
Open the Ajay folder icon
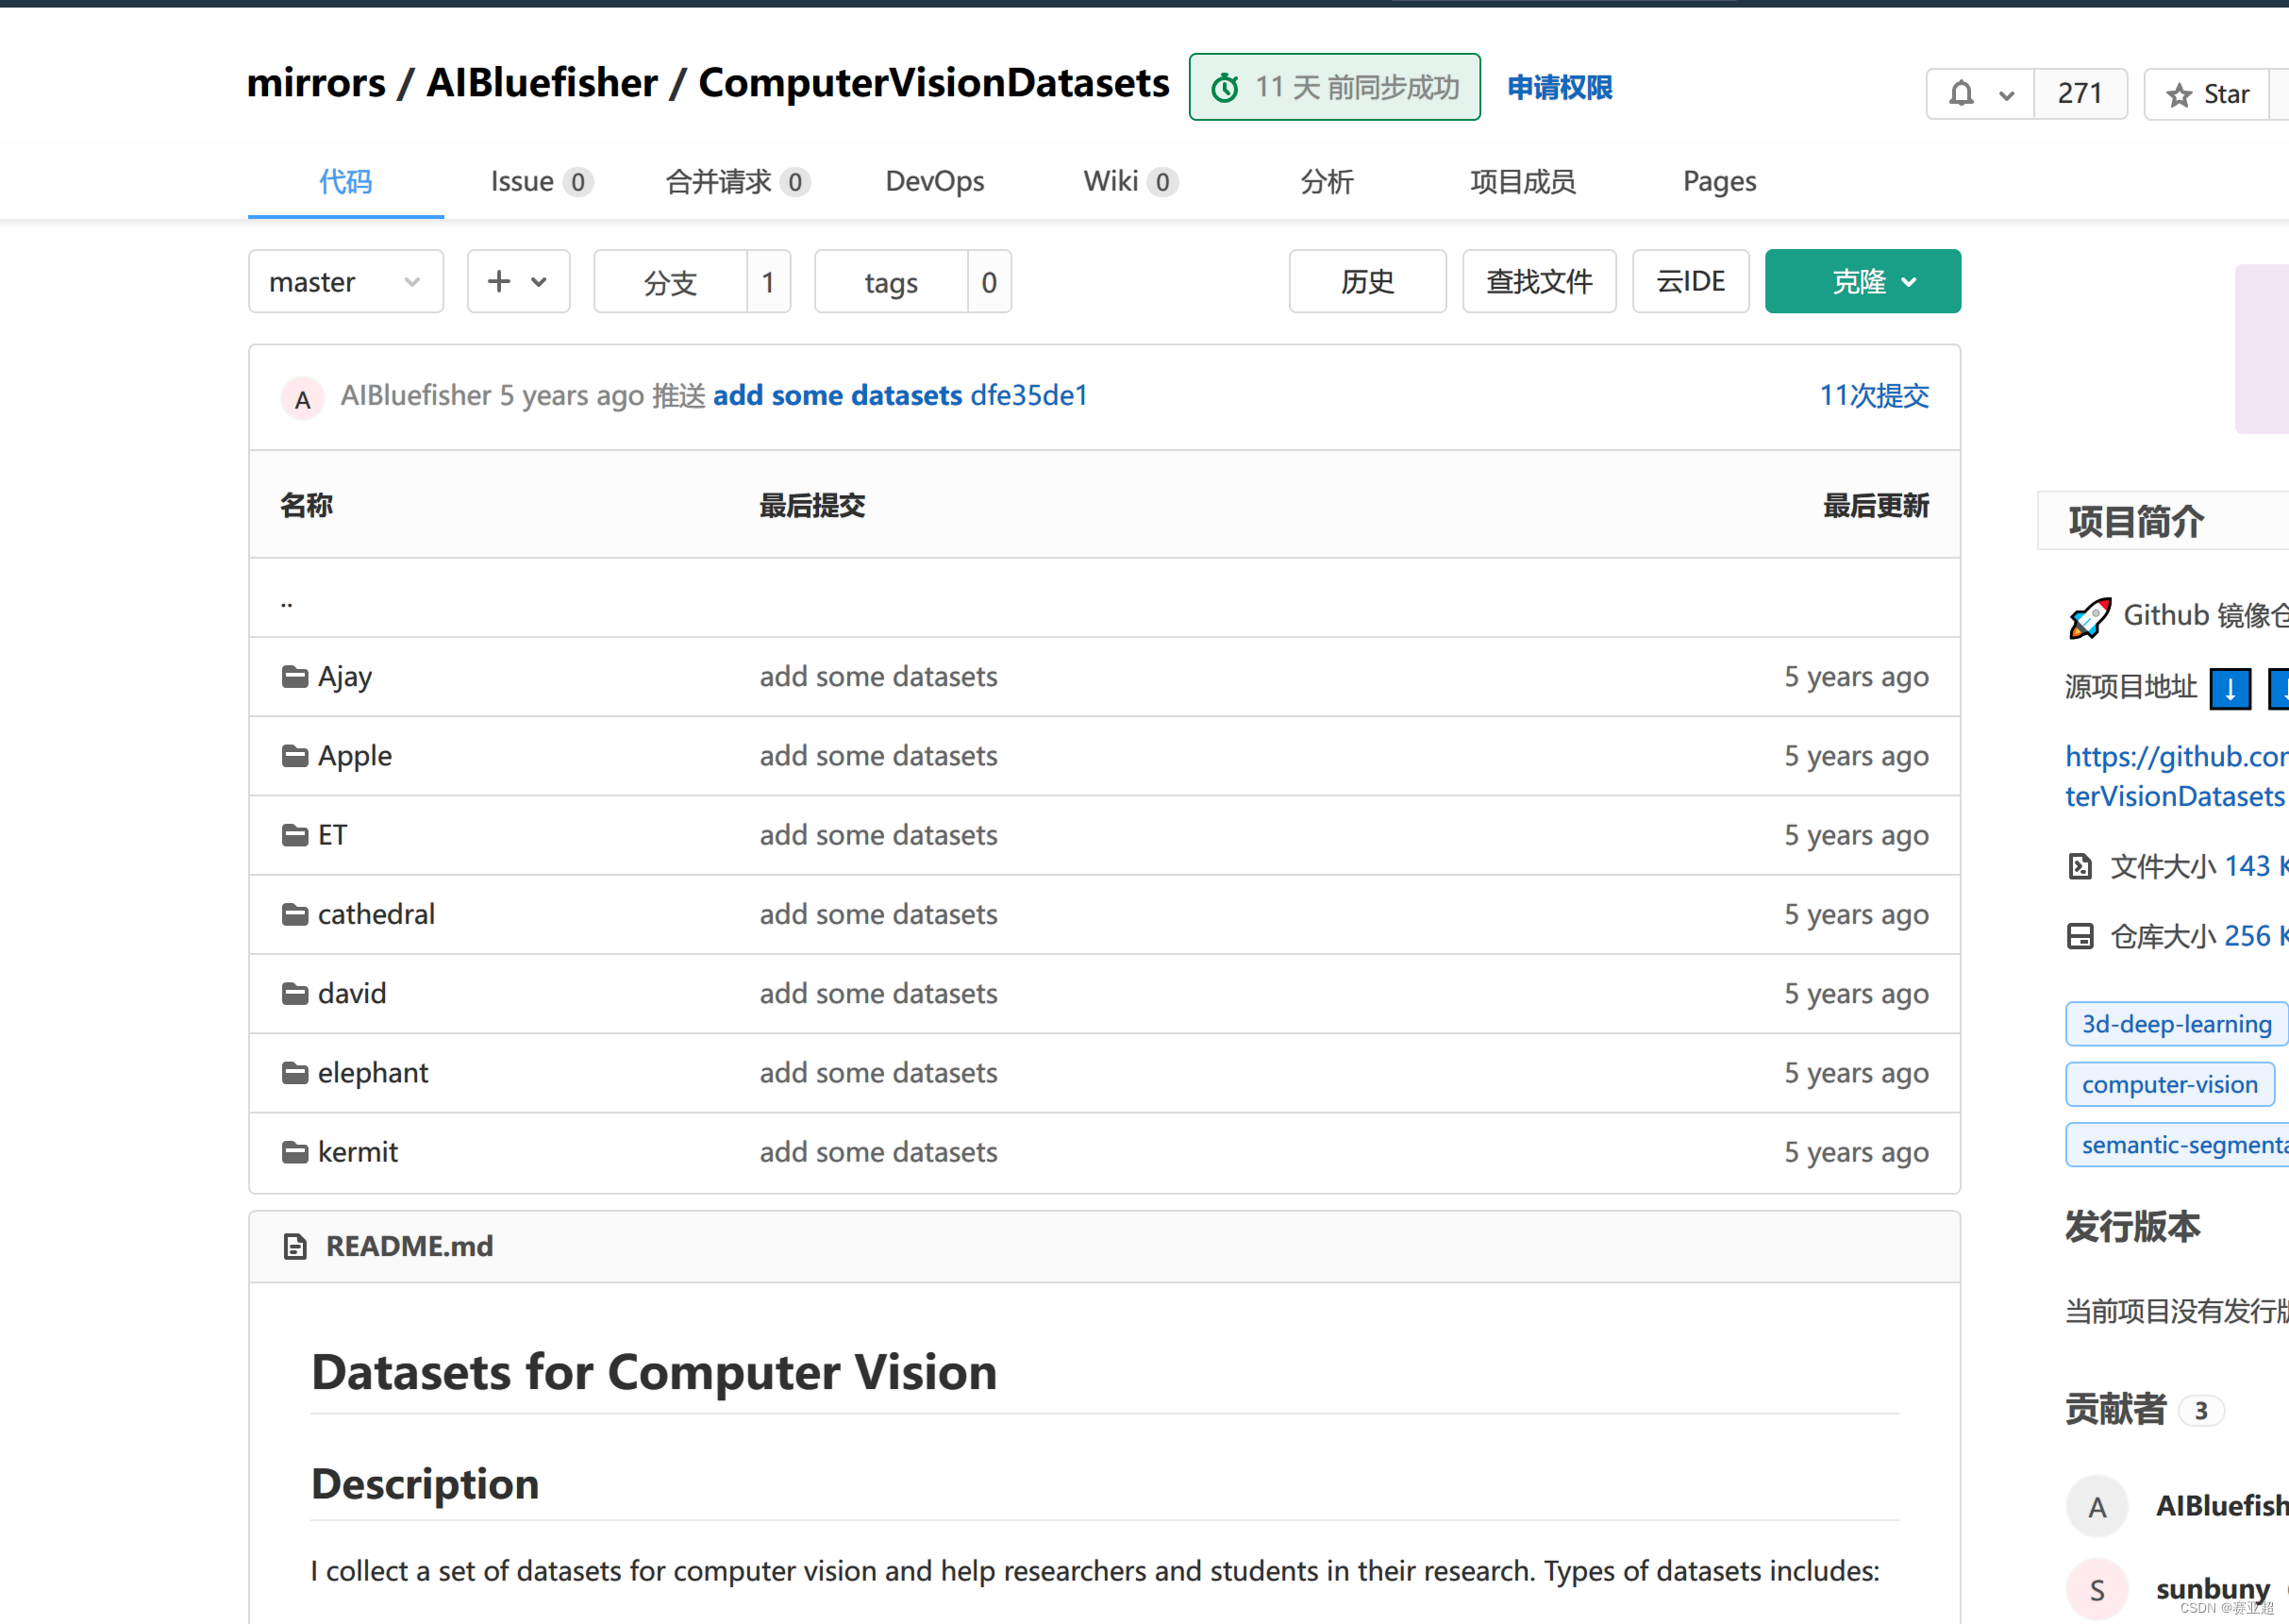tap(294, 677)
